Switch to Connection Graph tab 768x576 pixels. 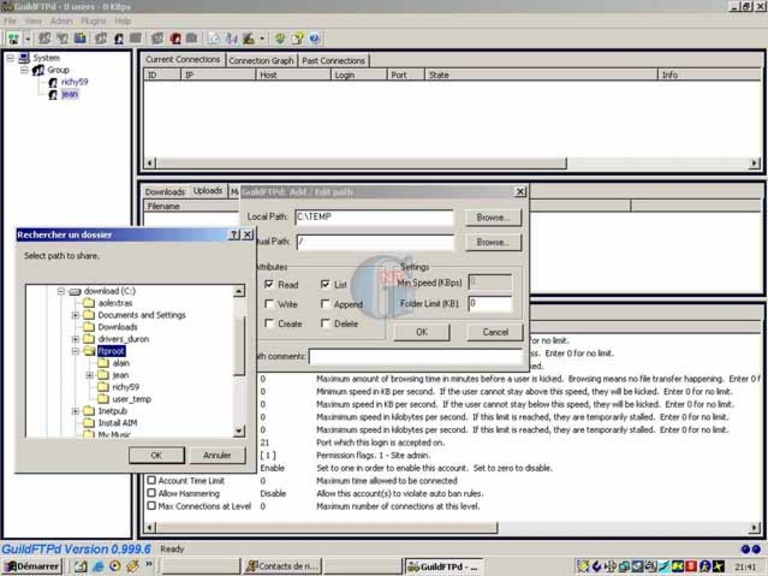(x=261, y=61)
